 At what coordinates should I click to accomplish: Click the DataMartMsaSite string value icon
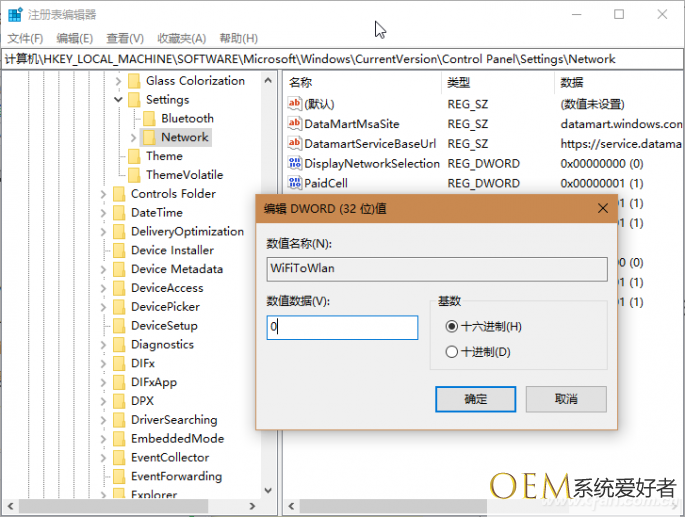point(295,124)
